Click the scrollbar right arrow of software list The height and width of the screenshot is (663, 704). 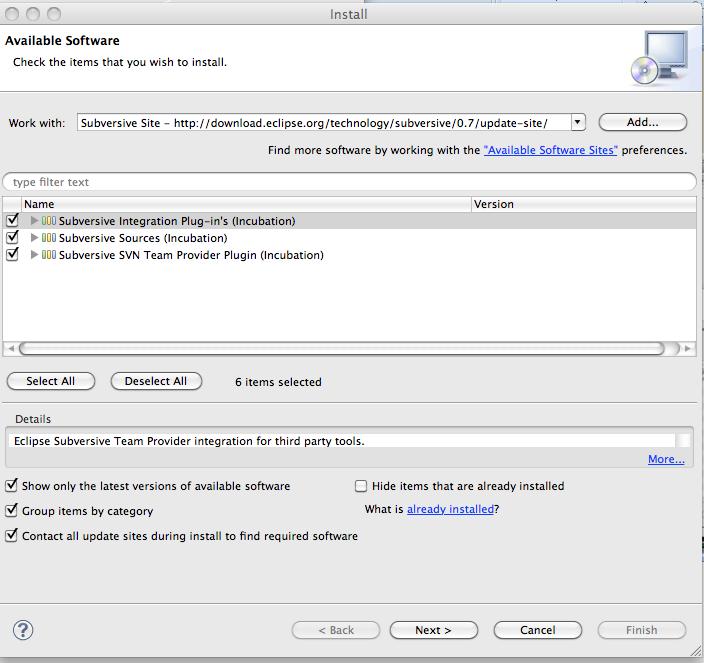coord(687,348)
